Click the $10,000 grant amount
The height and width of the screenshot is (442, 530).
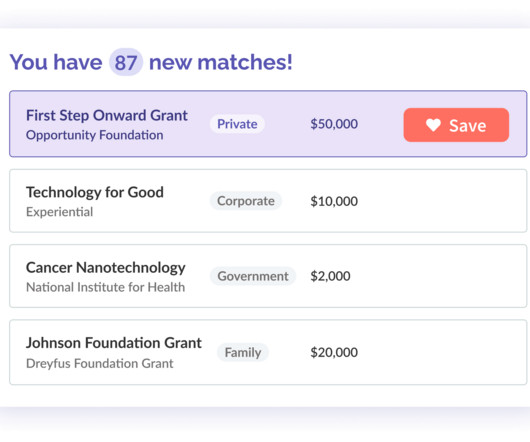334,201
